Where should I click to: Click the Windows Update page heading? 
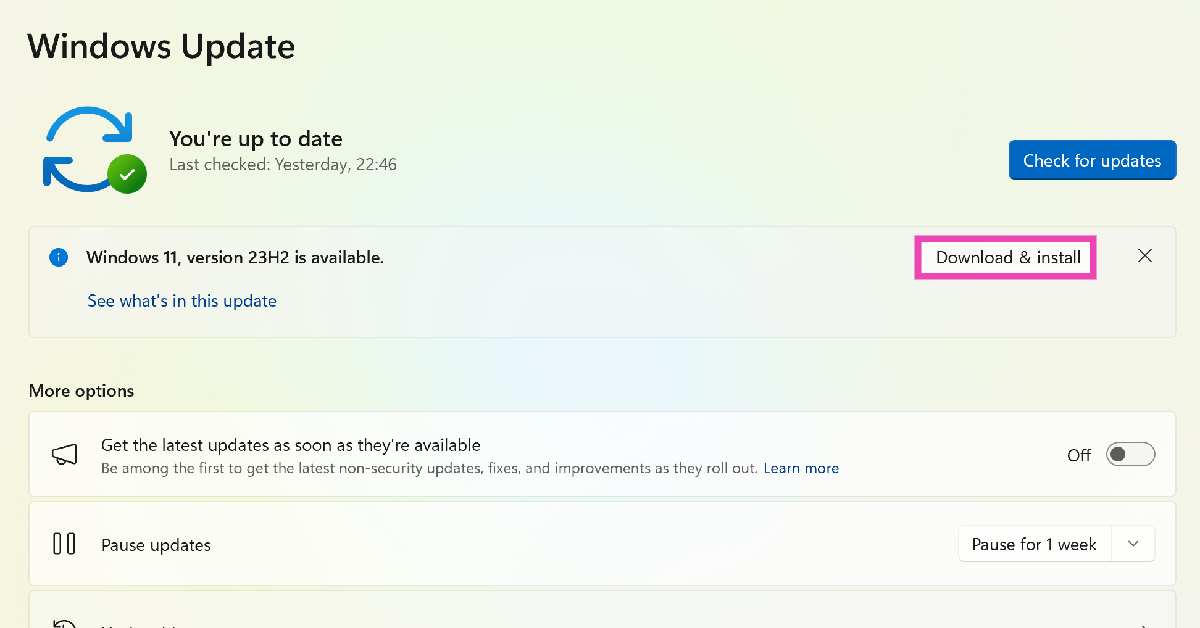161,46
